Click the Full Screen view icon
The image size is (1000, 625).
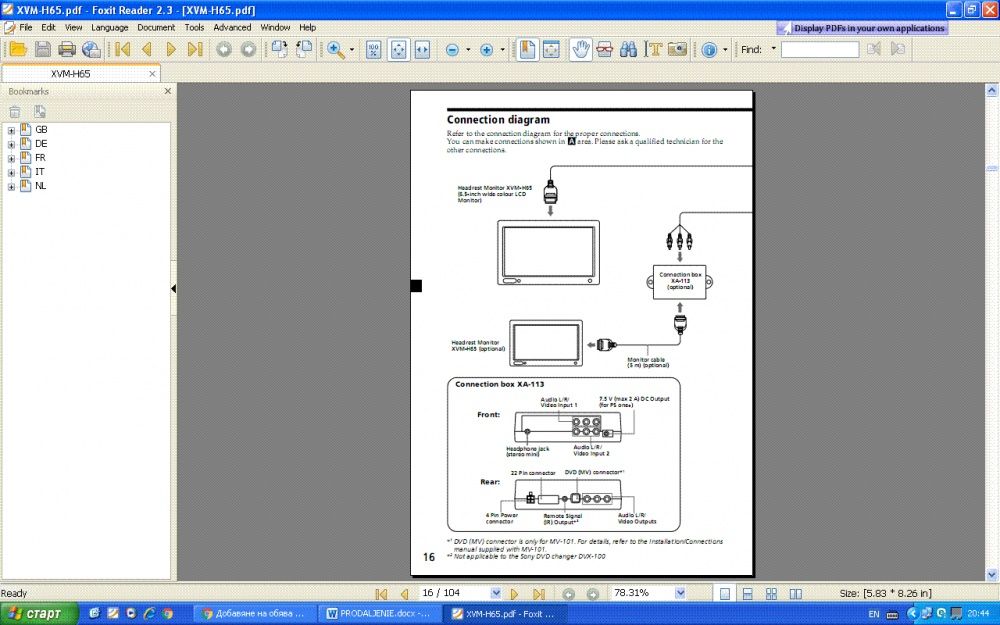coord(551,49)
